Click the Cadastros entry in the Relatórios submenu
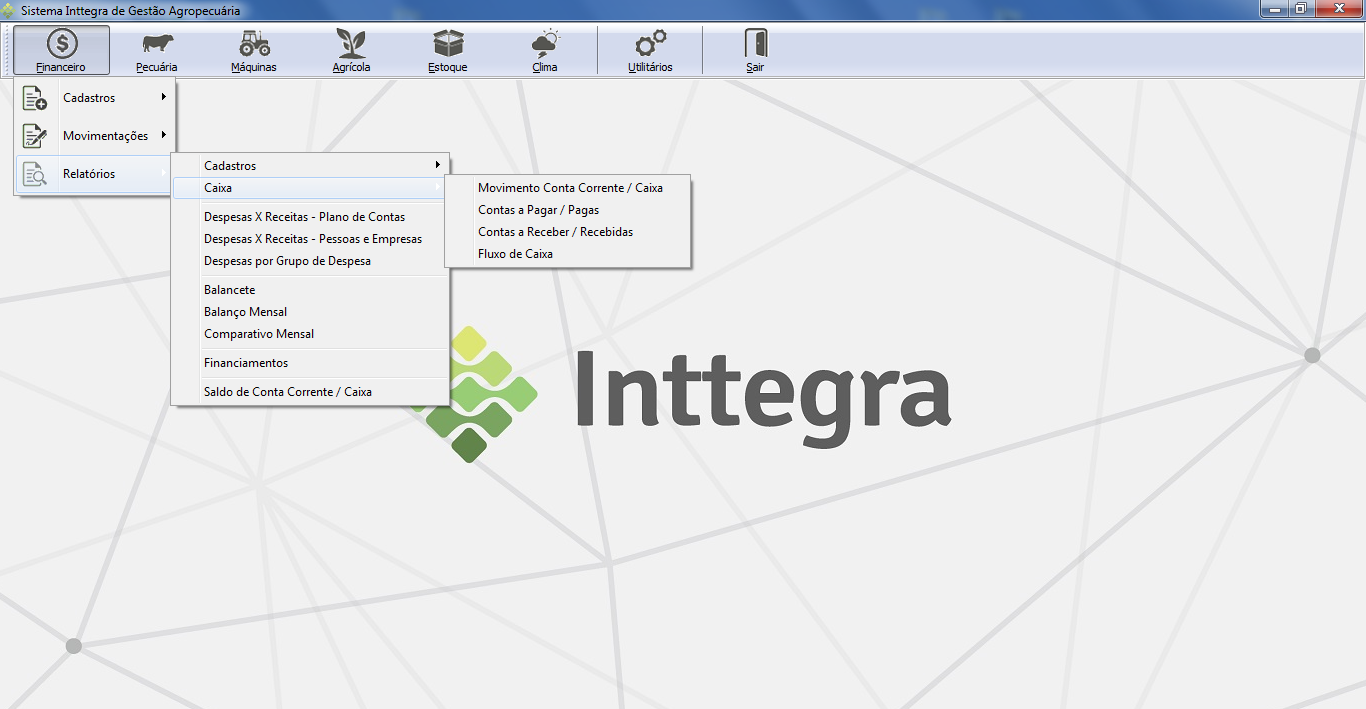 point(310,166)
